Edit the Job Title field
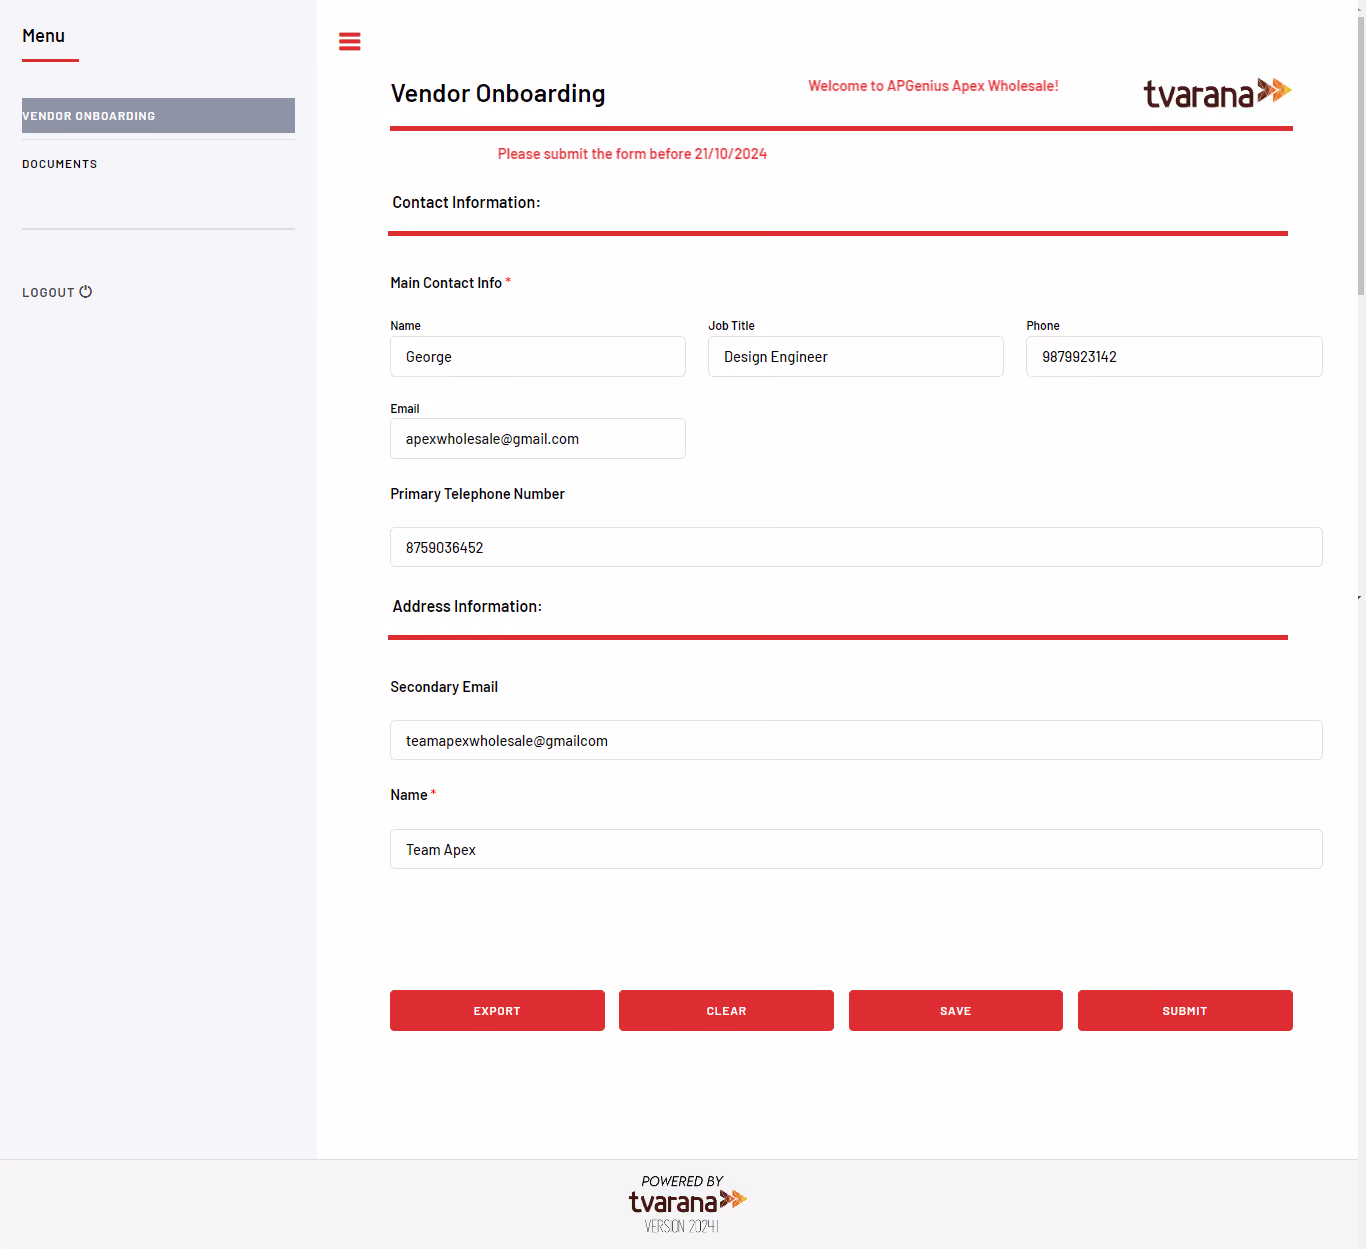 point(856,357)
